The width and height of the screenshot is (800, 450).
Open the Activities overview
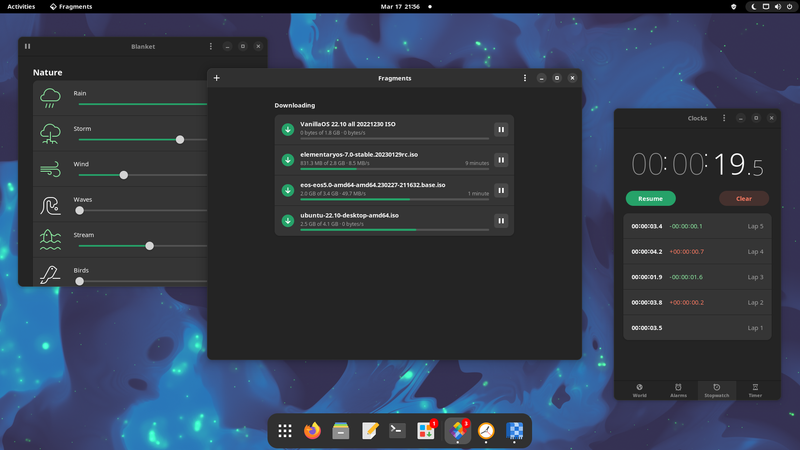coord(21,7)
